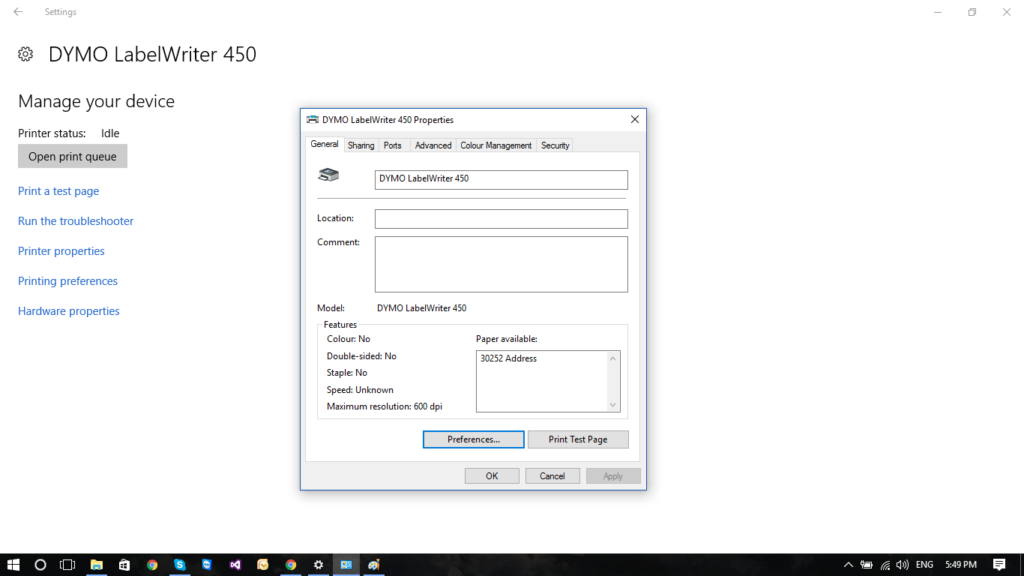Switch to Skype in the taskbar
This screenshot has height=576, width=1024.
(180, 565)
